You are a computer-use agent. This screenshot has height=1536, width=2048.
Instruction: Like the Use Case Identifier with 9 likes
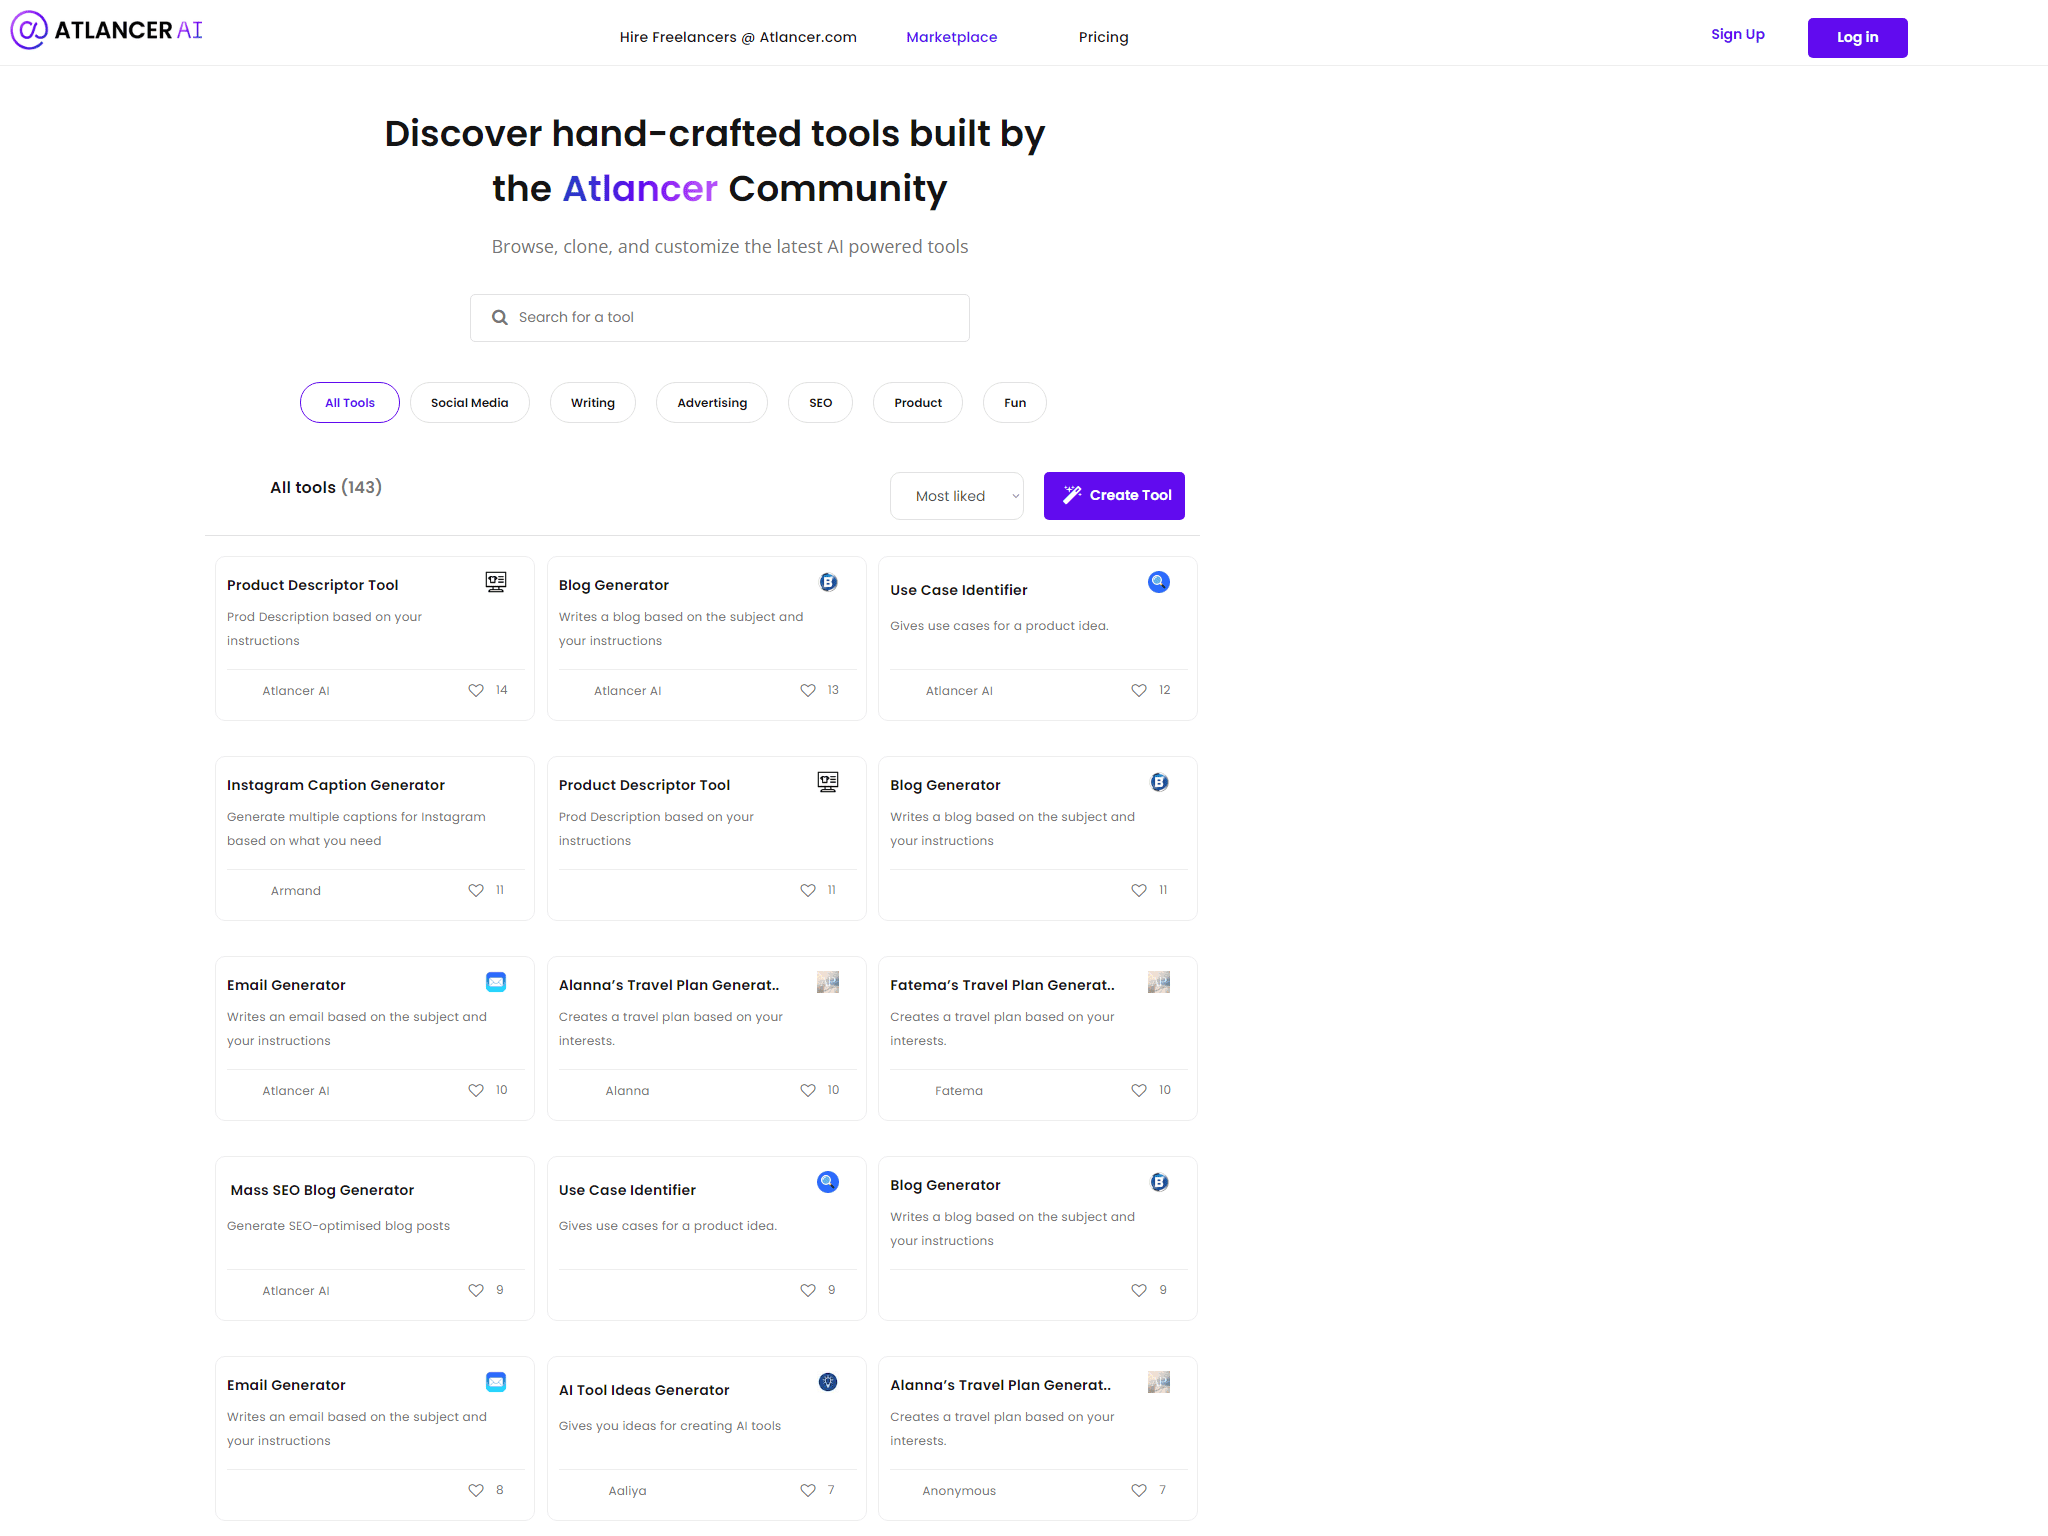tap(808, 1291)
